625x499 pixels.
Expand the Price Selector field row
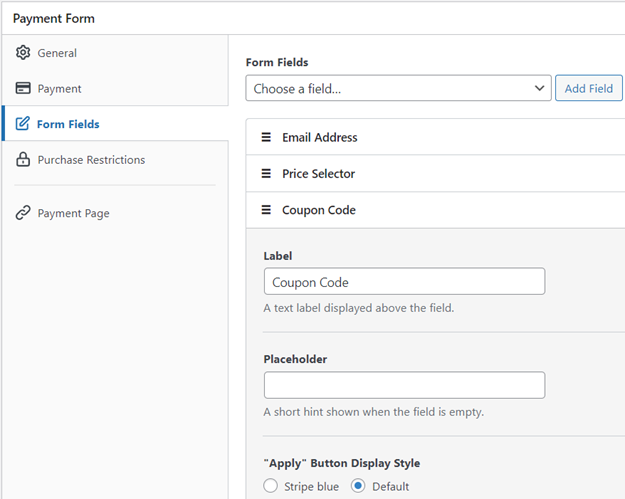coord(436,173)
